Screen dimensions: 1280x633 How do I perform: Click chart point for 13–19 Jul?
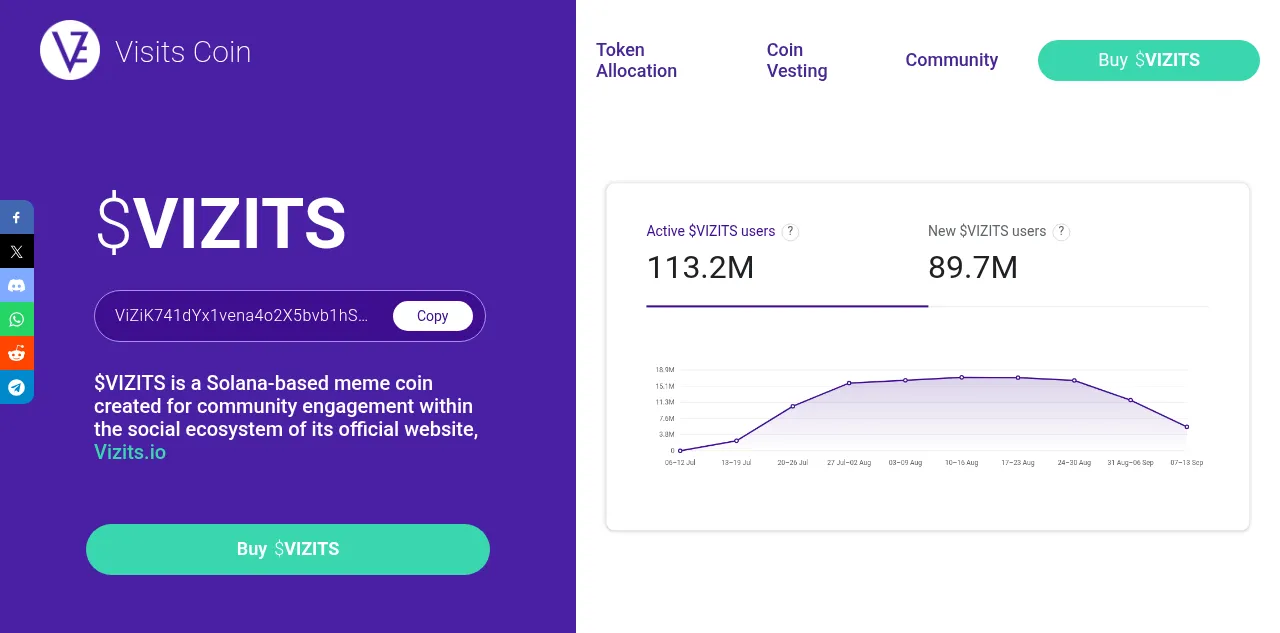[x=737, y=441]
